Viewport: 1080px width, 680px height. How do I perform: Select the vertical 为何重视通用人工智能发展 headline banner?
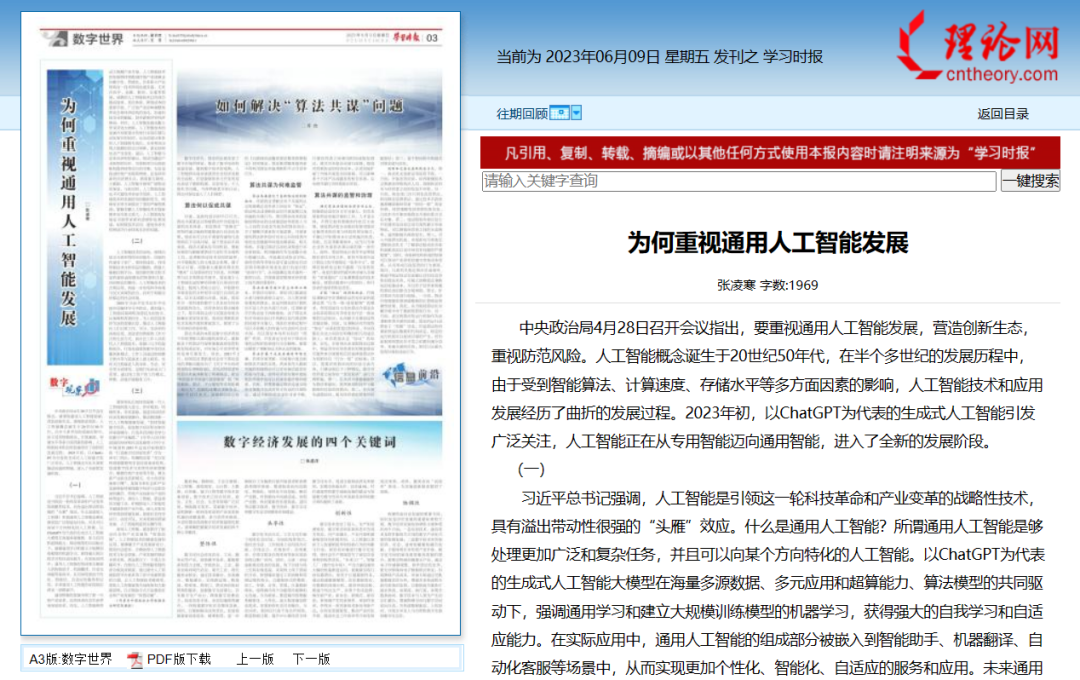[69, 215]
